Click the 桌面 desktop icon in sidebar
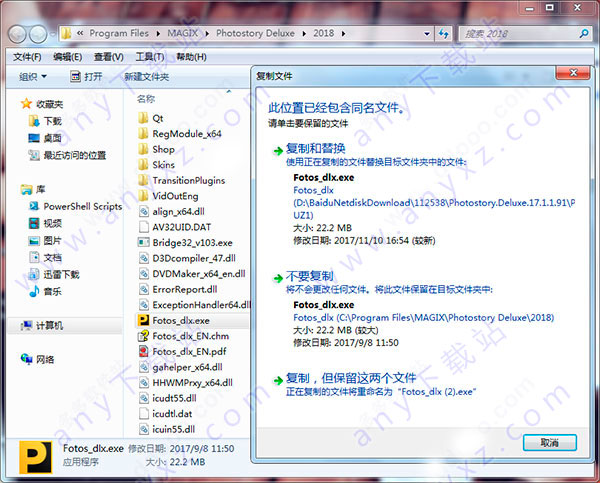The height and width of the screenshot is (483, 600). tap(34, 138)
